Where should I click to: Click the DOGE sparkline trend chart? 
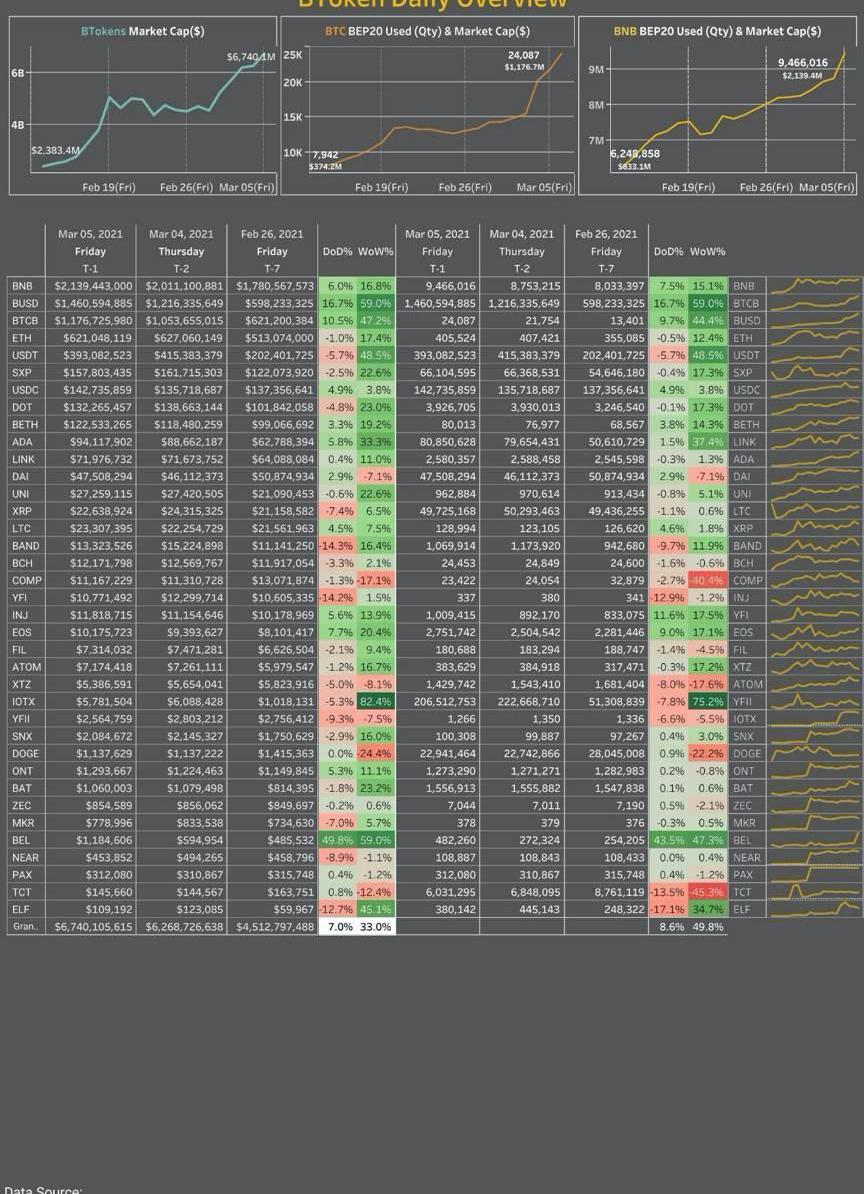(814, 753)
